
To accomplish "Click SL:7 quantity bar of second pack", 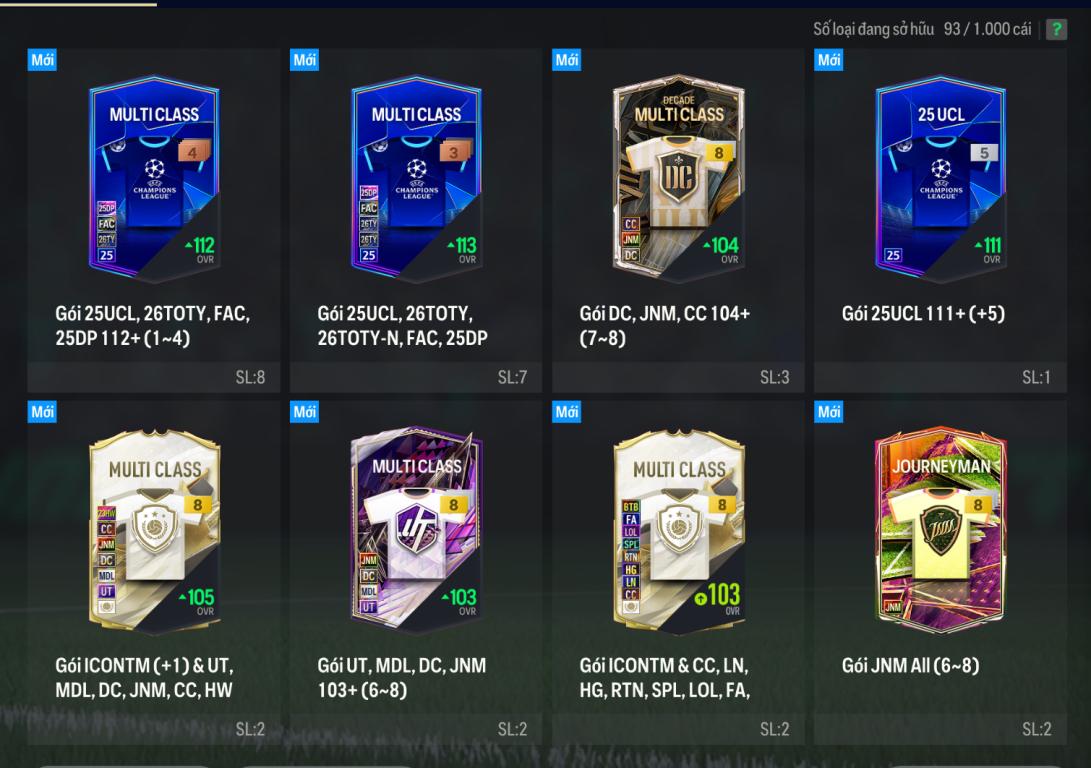I will pos(415,378).
